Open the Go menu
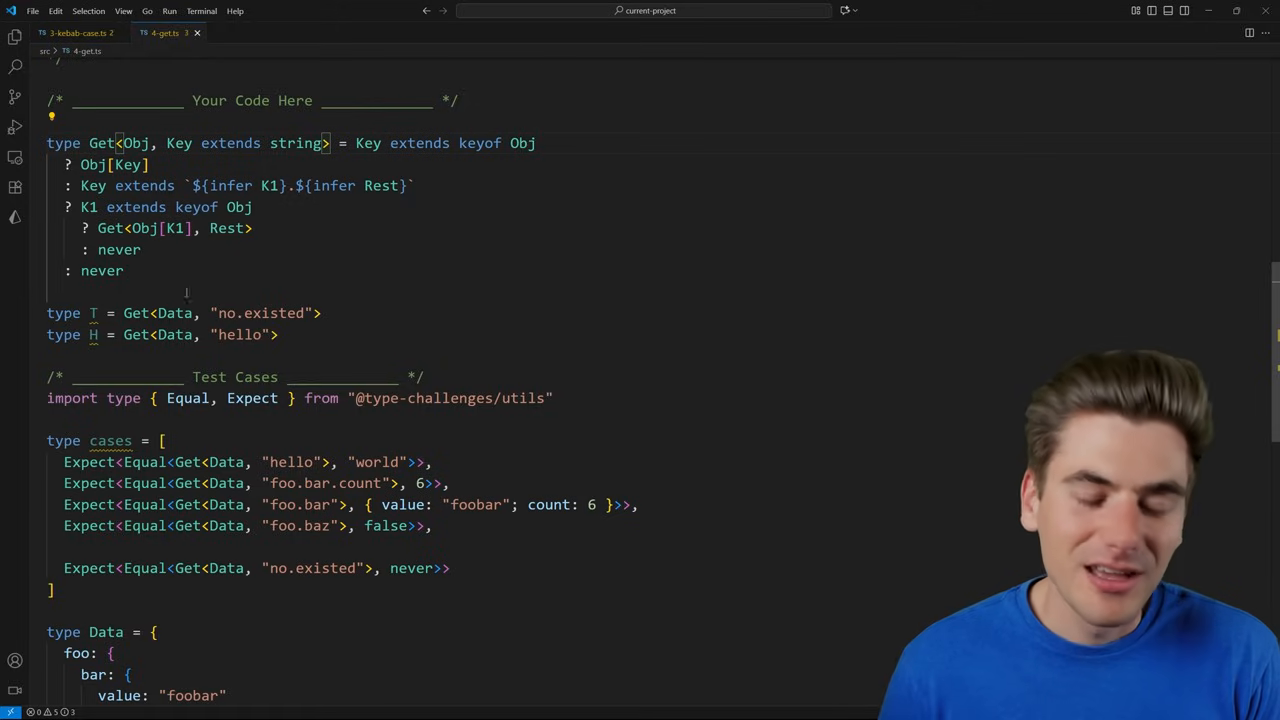Image resolution: width=1280 pixels, height=720 pixels. [x=147, y=11]
